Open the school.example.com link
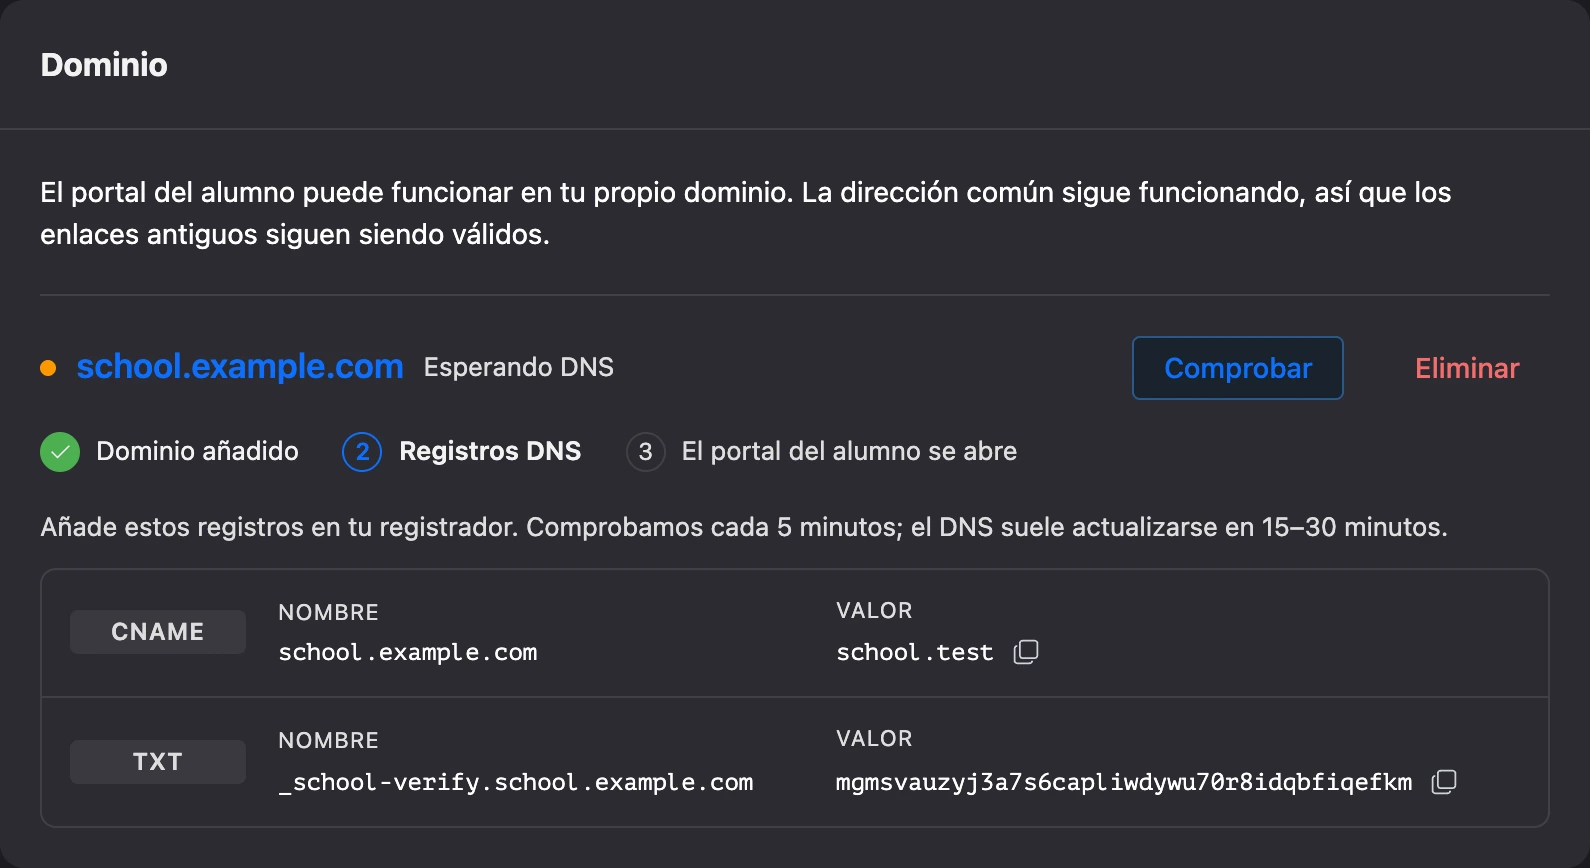 (240, 367)
